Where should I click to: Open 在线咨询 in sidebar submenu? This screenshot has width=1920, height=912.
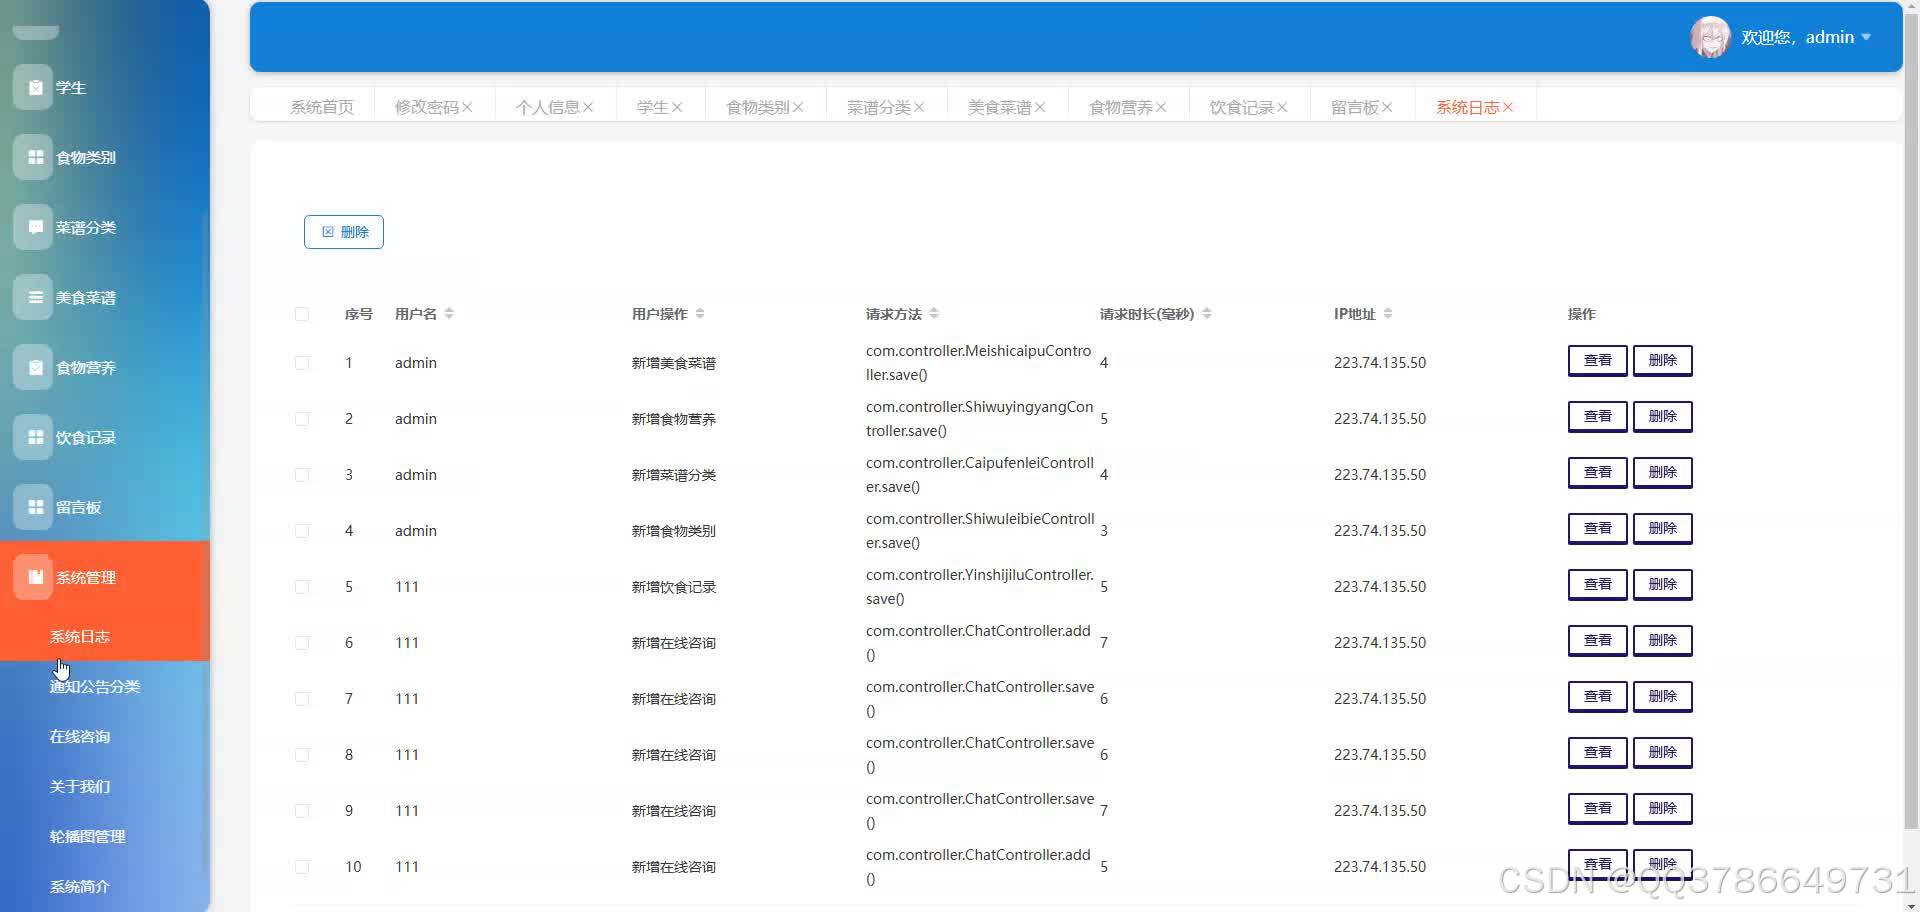pyautogui.click(x=80, y=737)
